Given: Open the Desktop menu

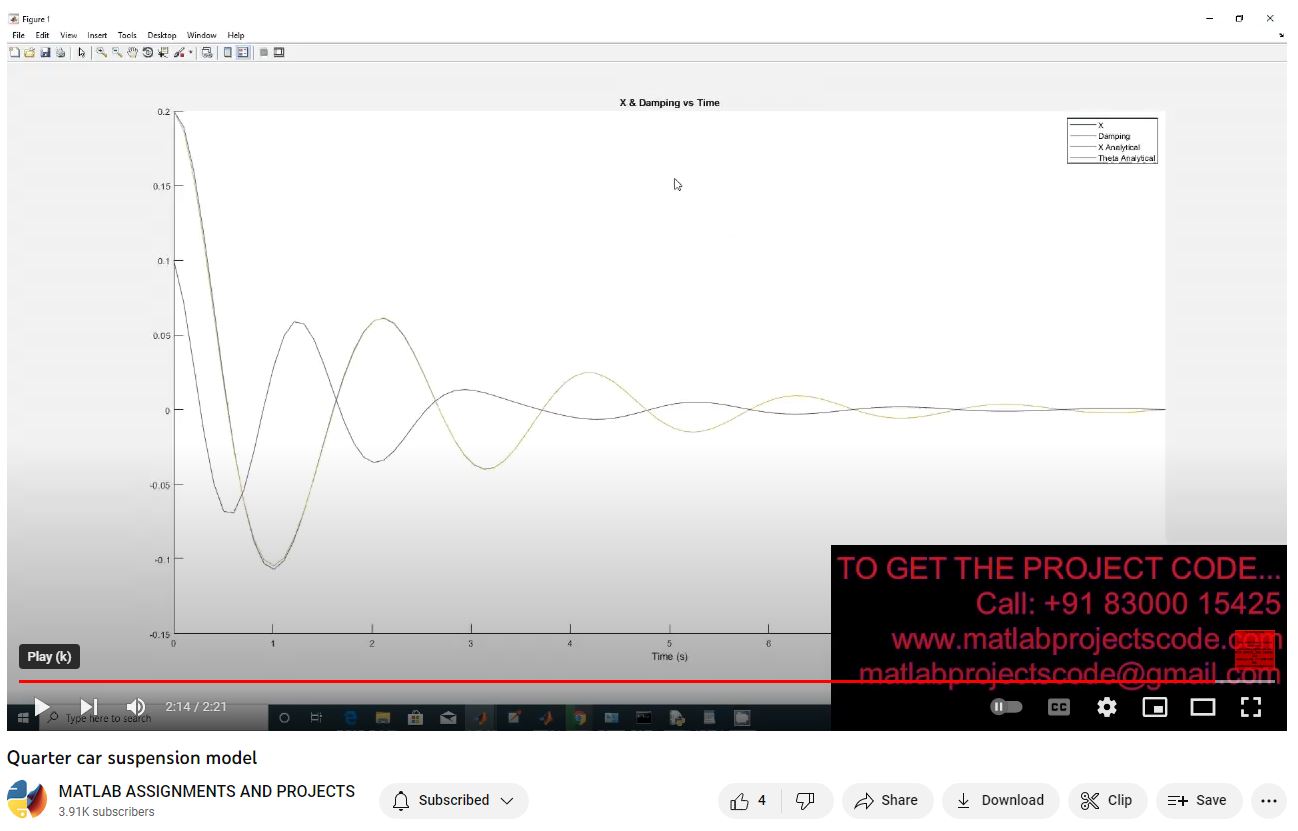Looking at the screenshot, I should pos(162,35).
